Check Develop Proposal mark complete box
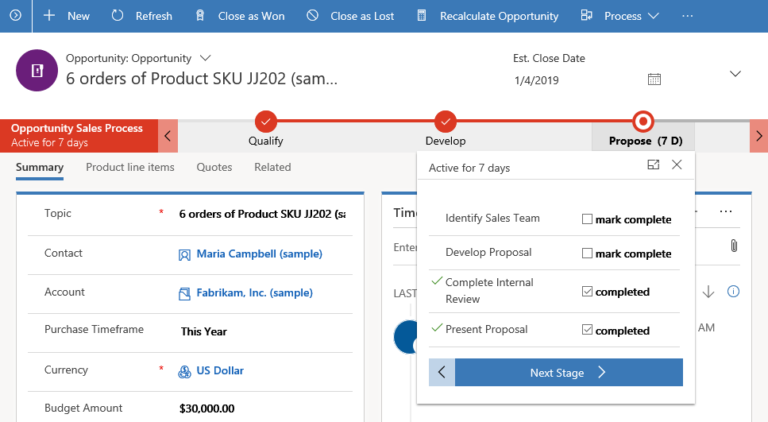 tap(587, 253)
